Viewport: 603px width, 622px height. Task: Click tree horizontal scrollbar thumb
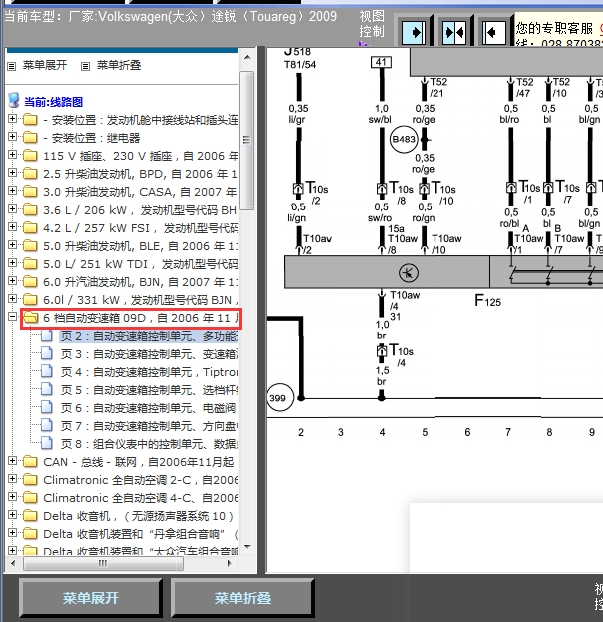pyautogui.click(x=103, y=563)
